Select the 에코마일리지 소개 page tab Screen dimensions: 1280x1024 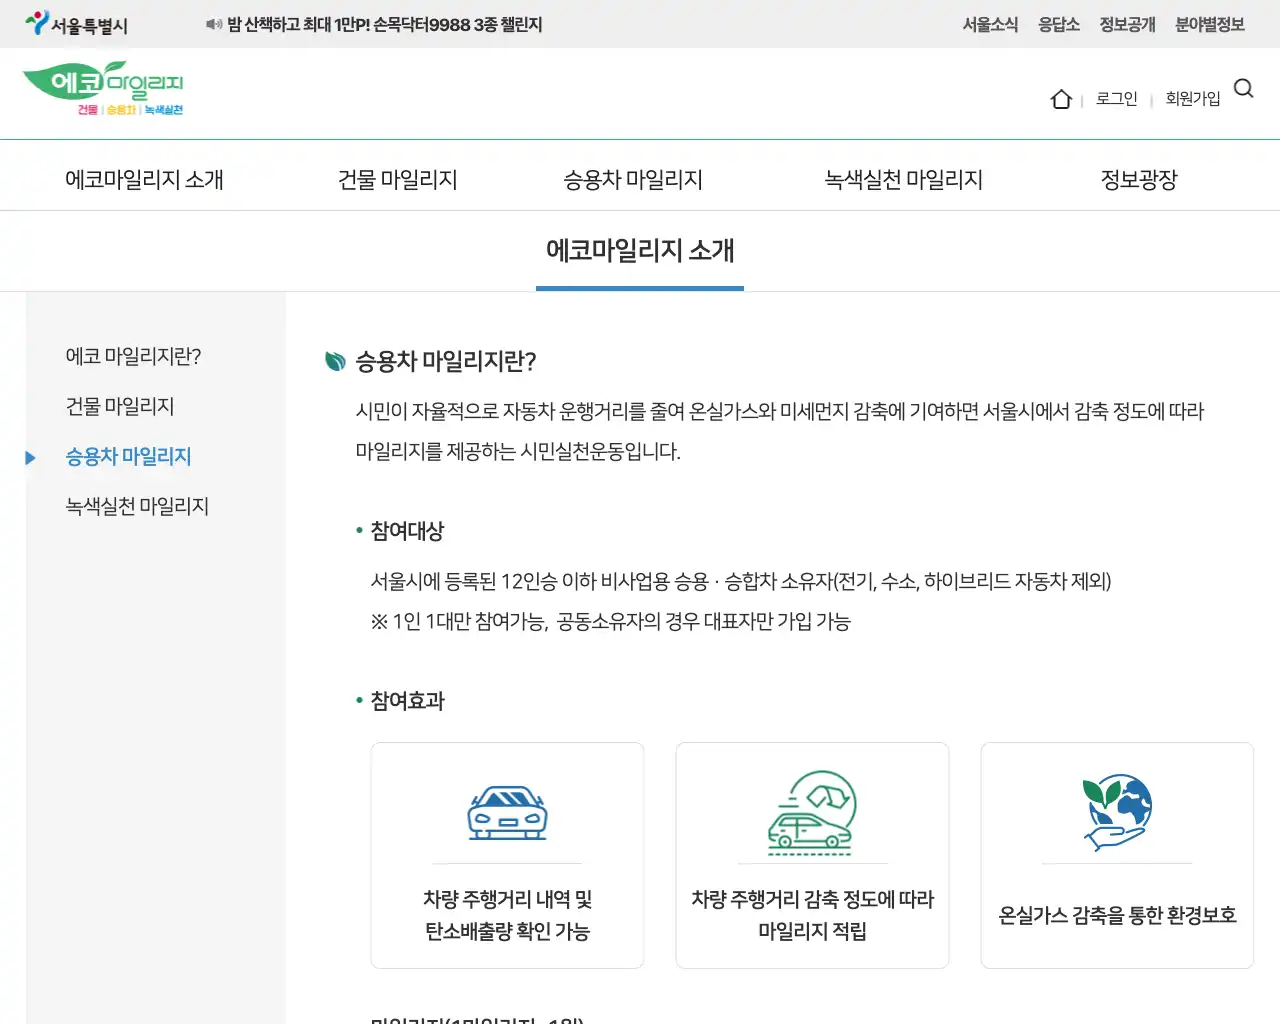[x=640, y=251]
